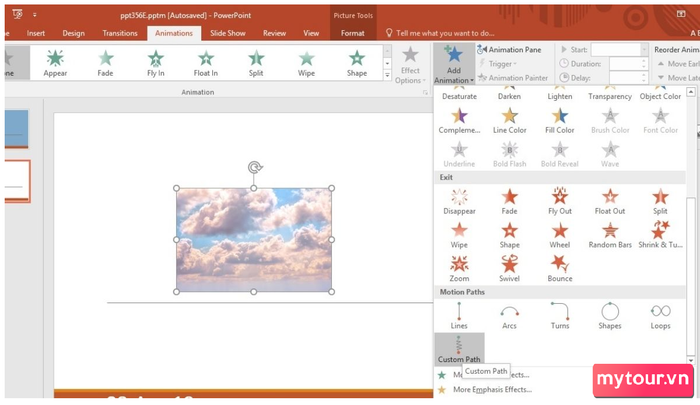This screenshot has width=700, height=405.
Task: Open the Trigger dropdown
Action: point(500,64)
